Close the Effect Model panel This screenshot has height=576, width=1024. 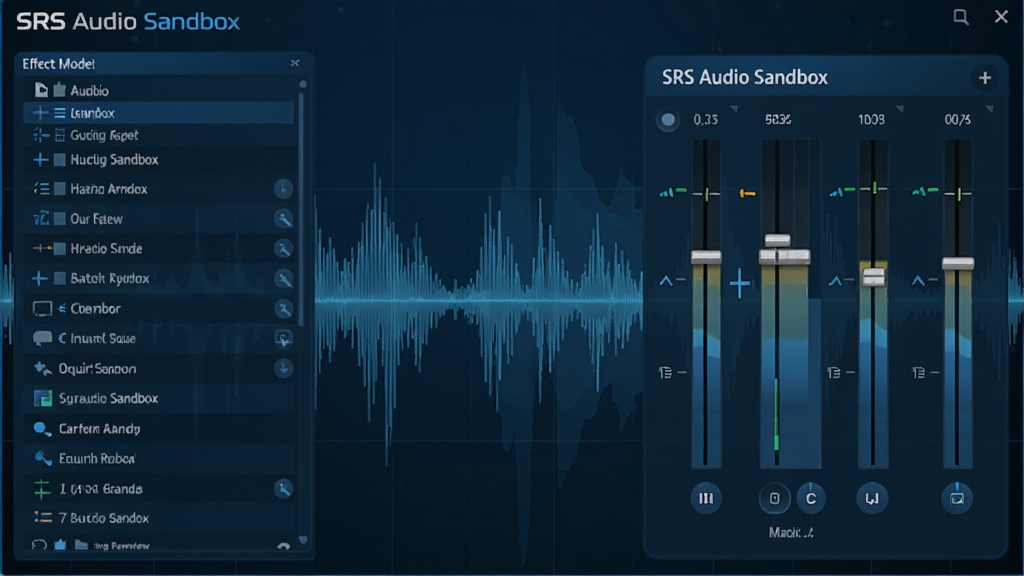coord(295,63)
